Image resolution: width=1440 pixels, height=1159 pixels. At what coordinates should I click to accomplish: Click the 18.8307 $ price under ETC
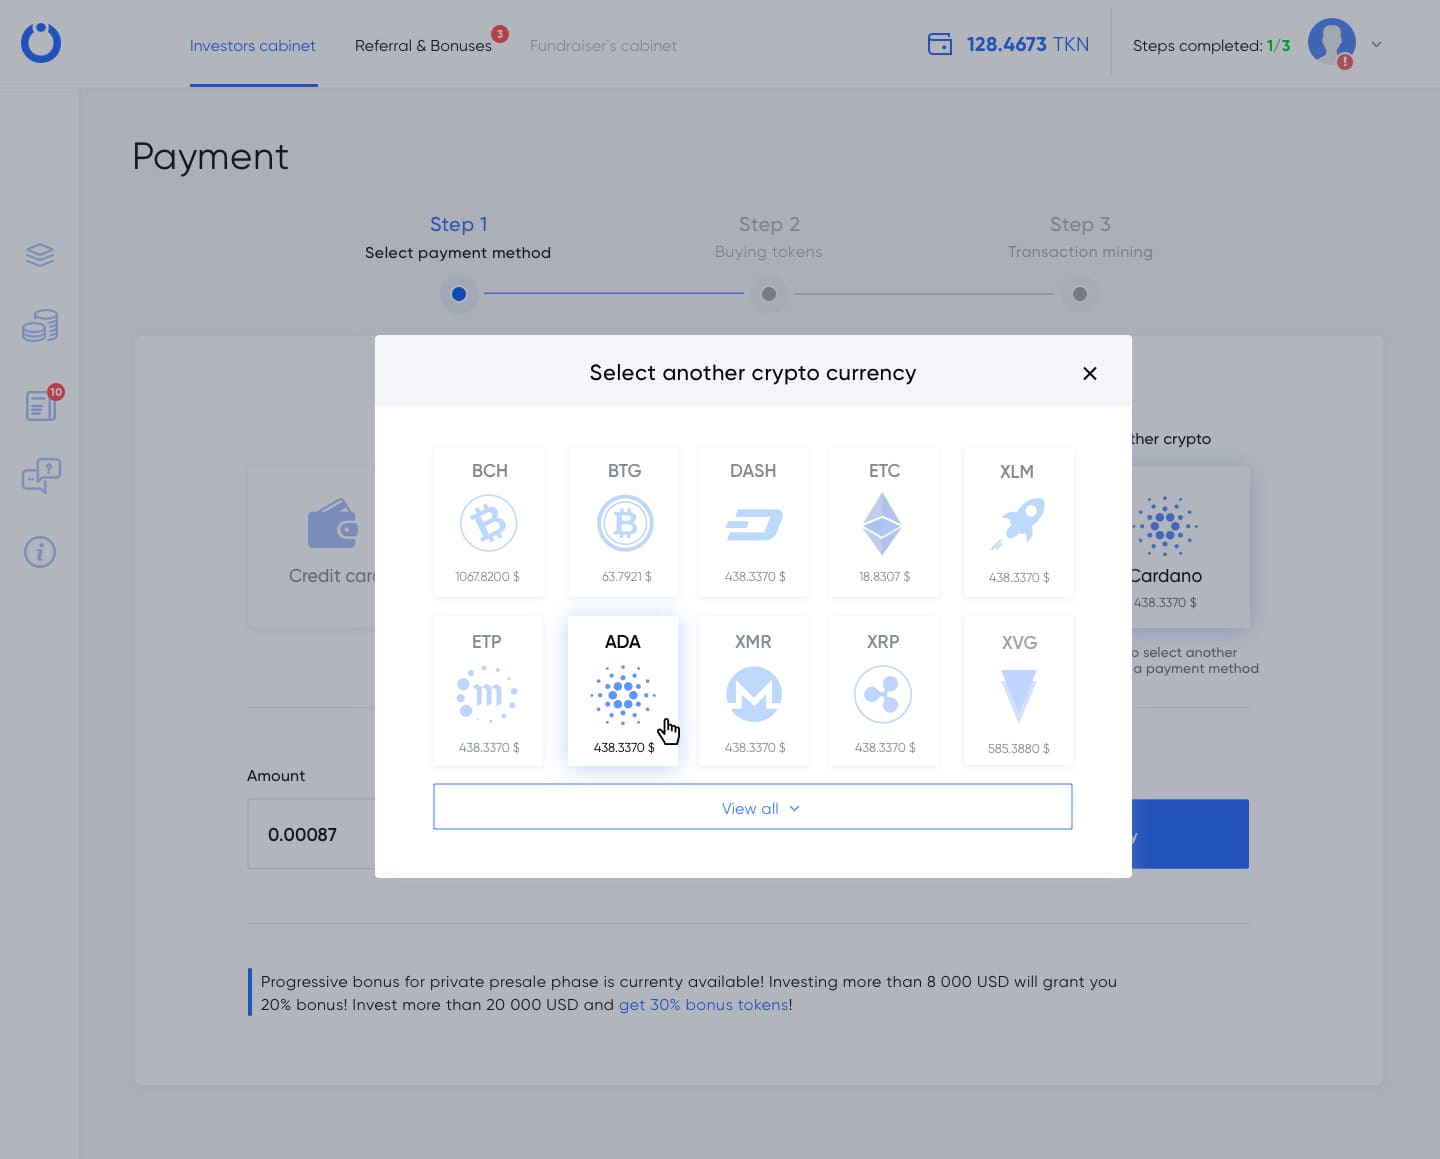coord(884,577)
